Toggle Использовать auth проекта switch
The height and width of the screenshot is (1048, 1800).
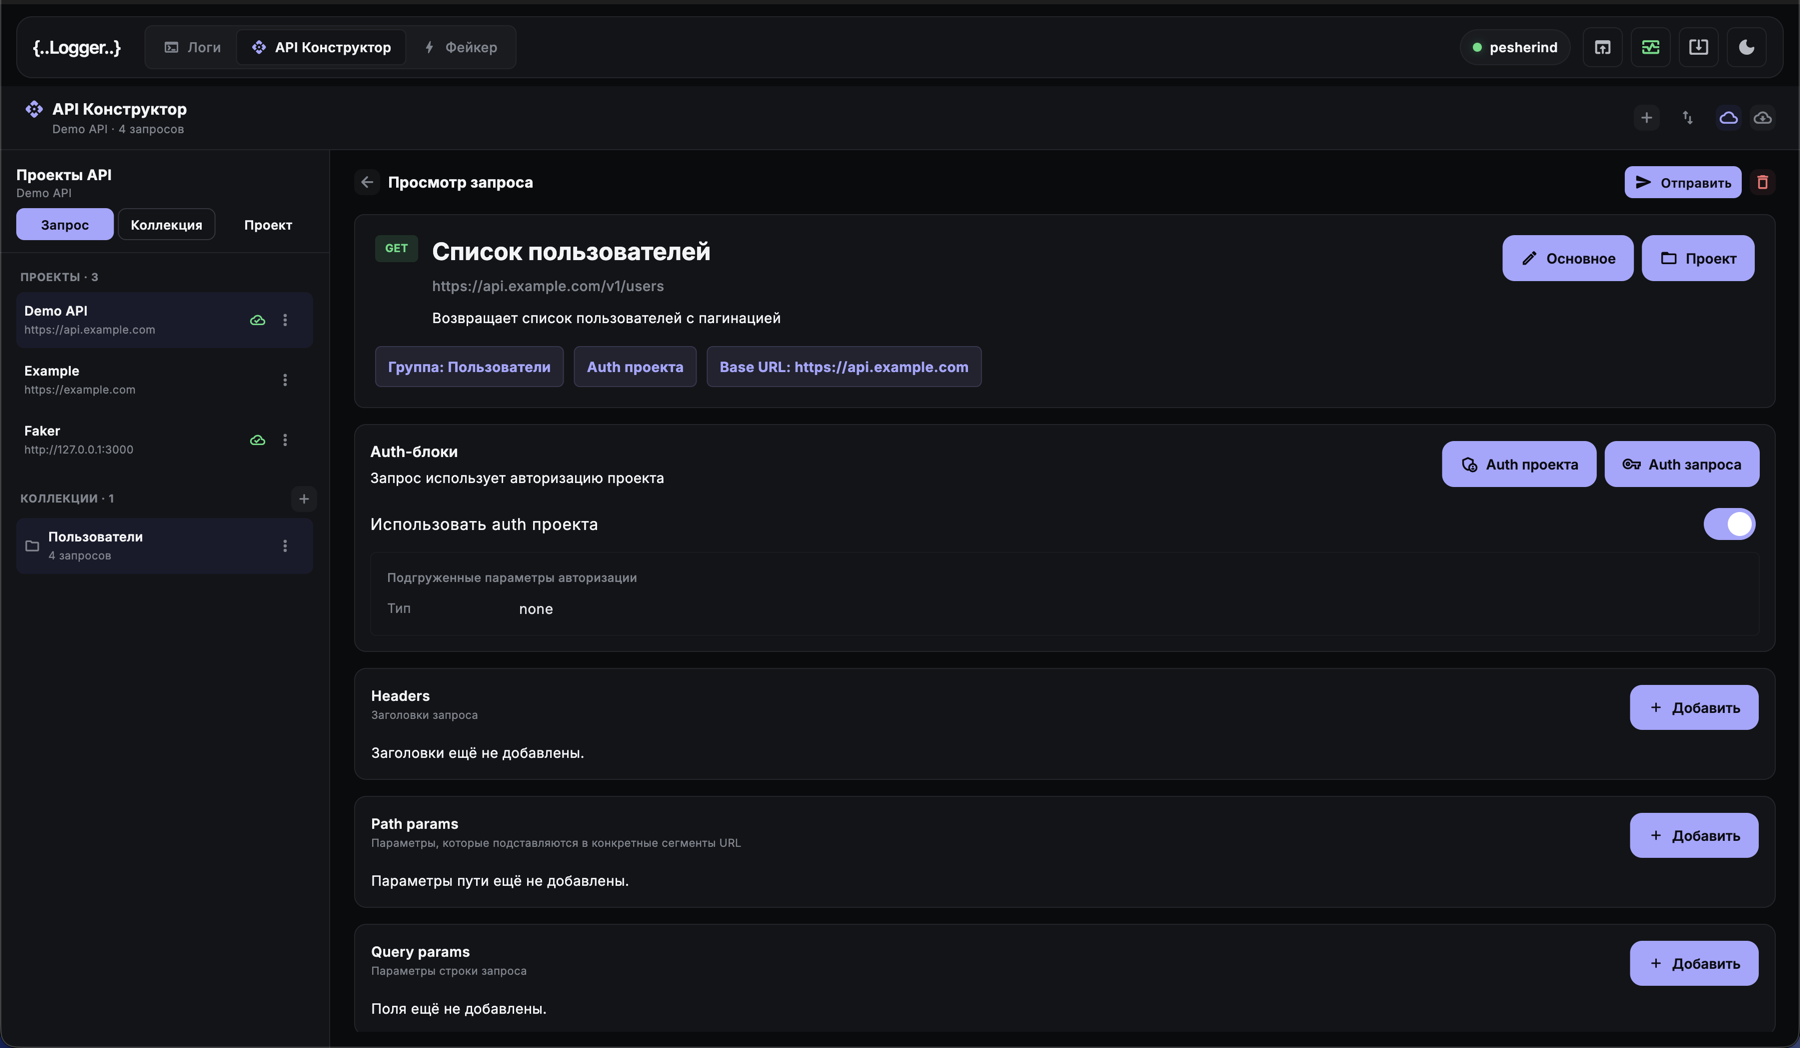pos(1729,524)
